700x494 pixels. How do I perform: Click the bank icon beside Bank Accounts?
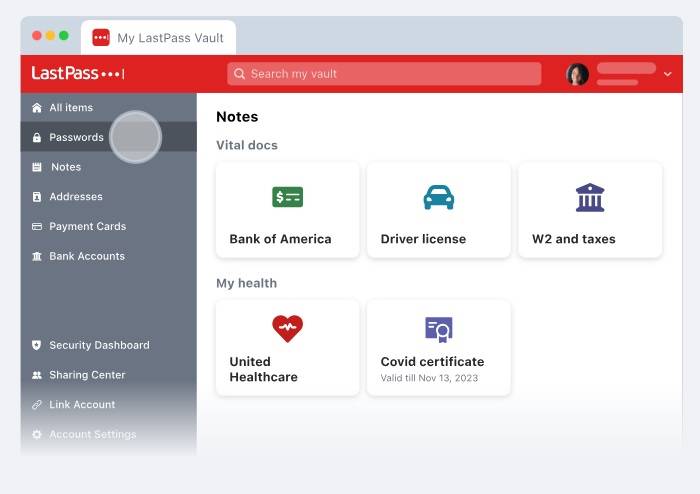[37, 256]
